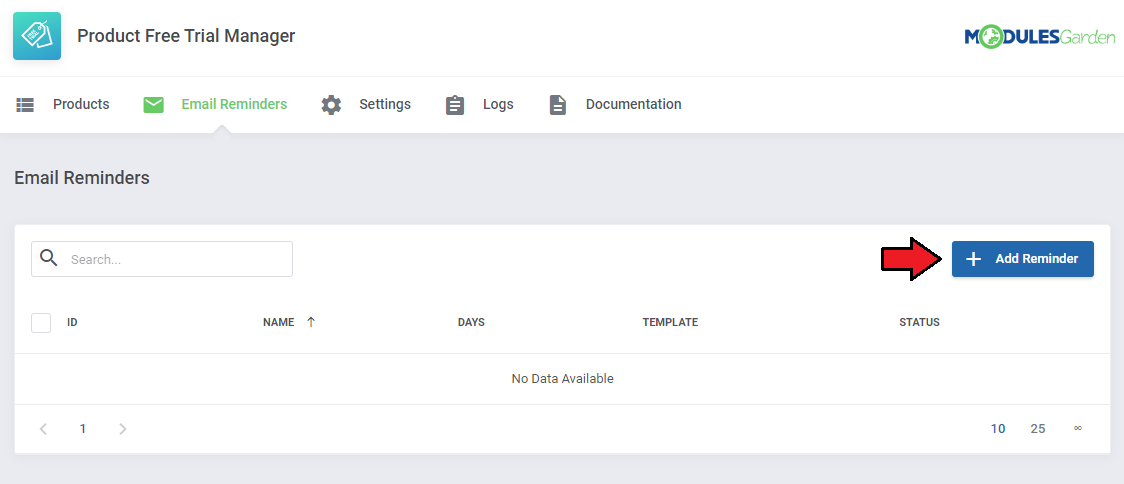Go to previous page chevron
1124x484 pixels.
click(x=43, y=429)
